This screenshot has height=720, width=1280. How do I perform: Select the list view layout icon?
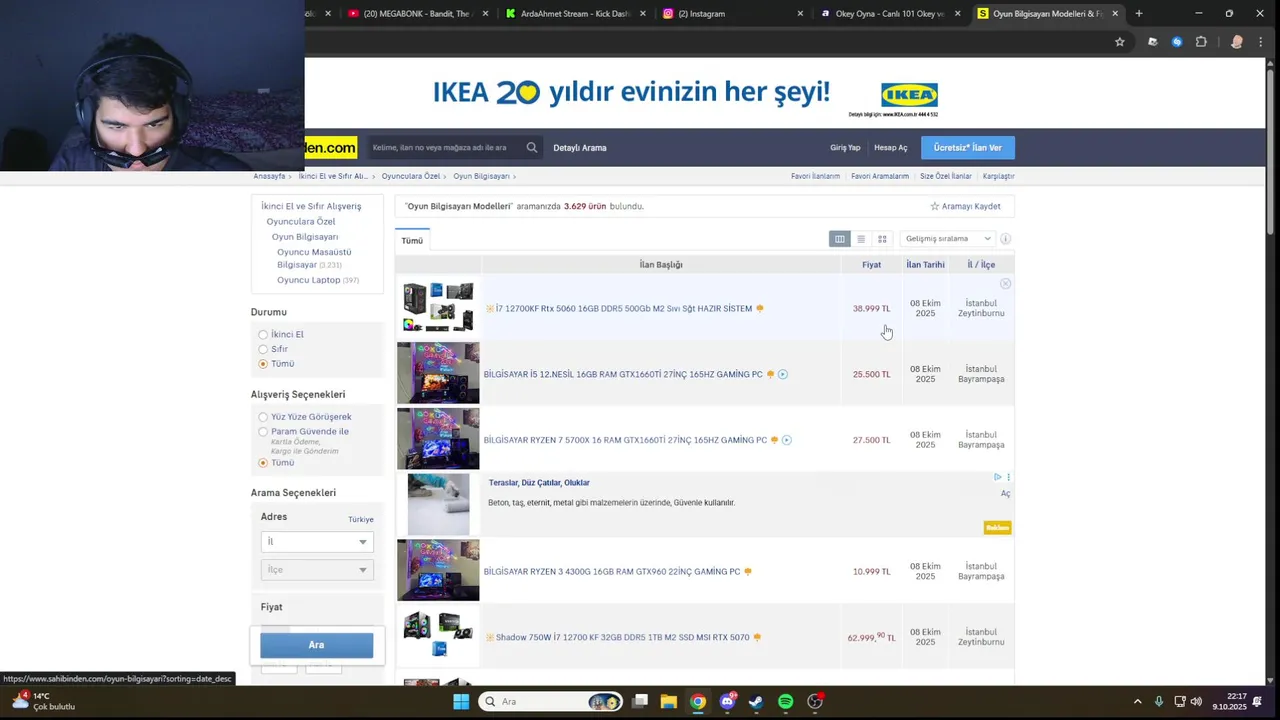861,239
